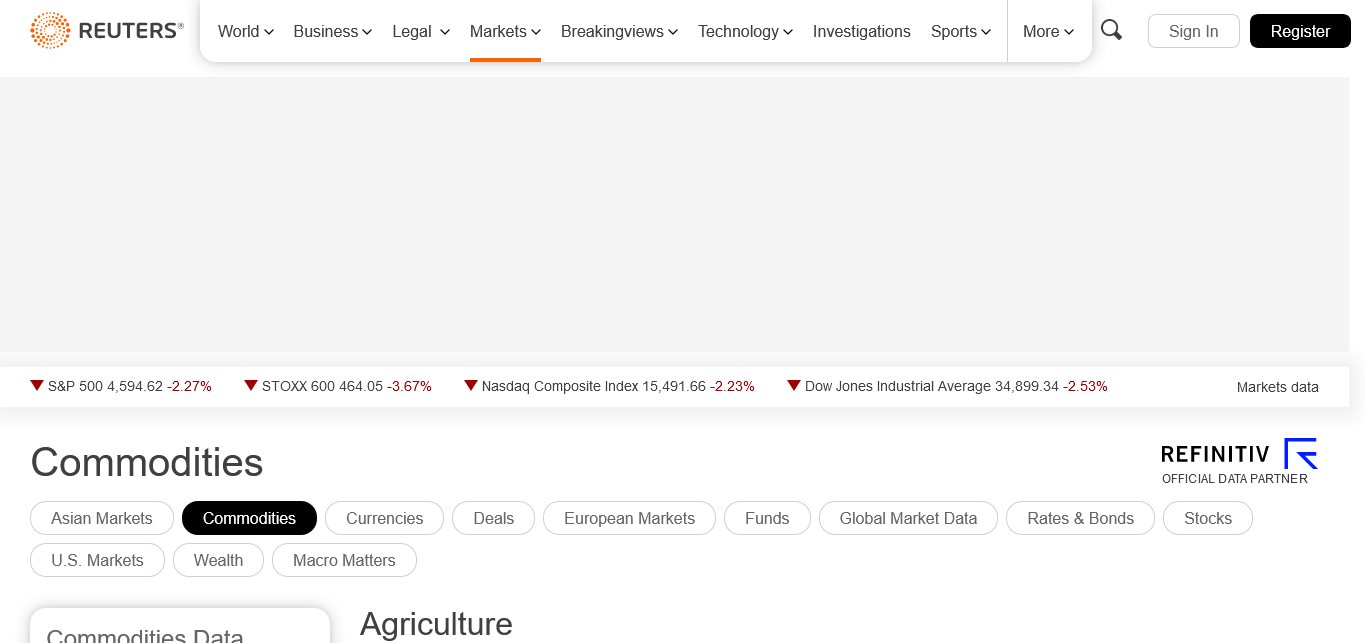Viewport: 1366px width, 643px height.
Task: Click the Register button
Action: [1300, 31]
